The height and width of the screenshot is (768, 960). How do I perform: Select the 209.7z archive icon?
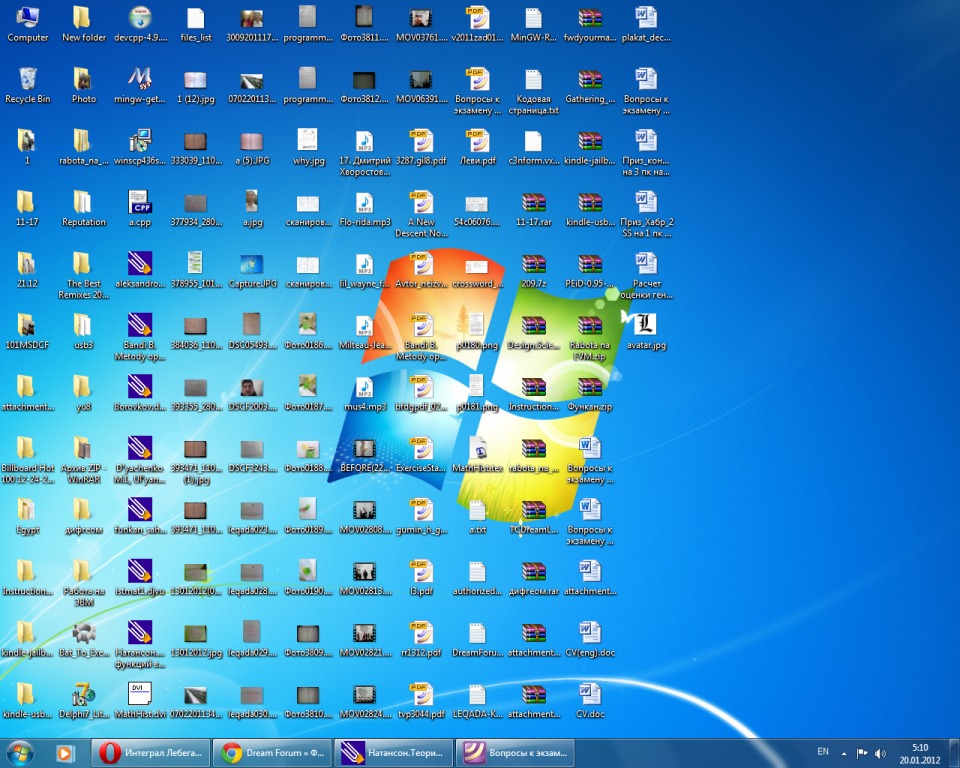point(534,270)
